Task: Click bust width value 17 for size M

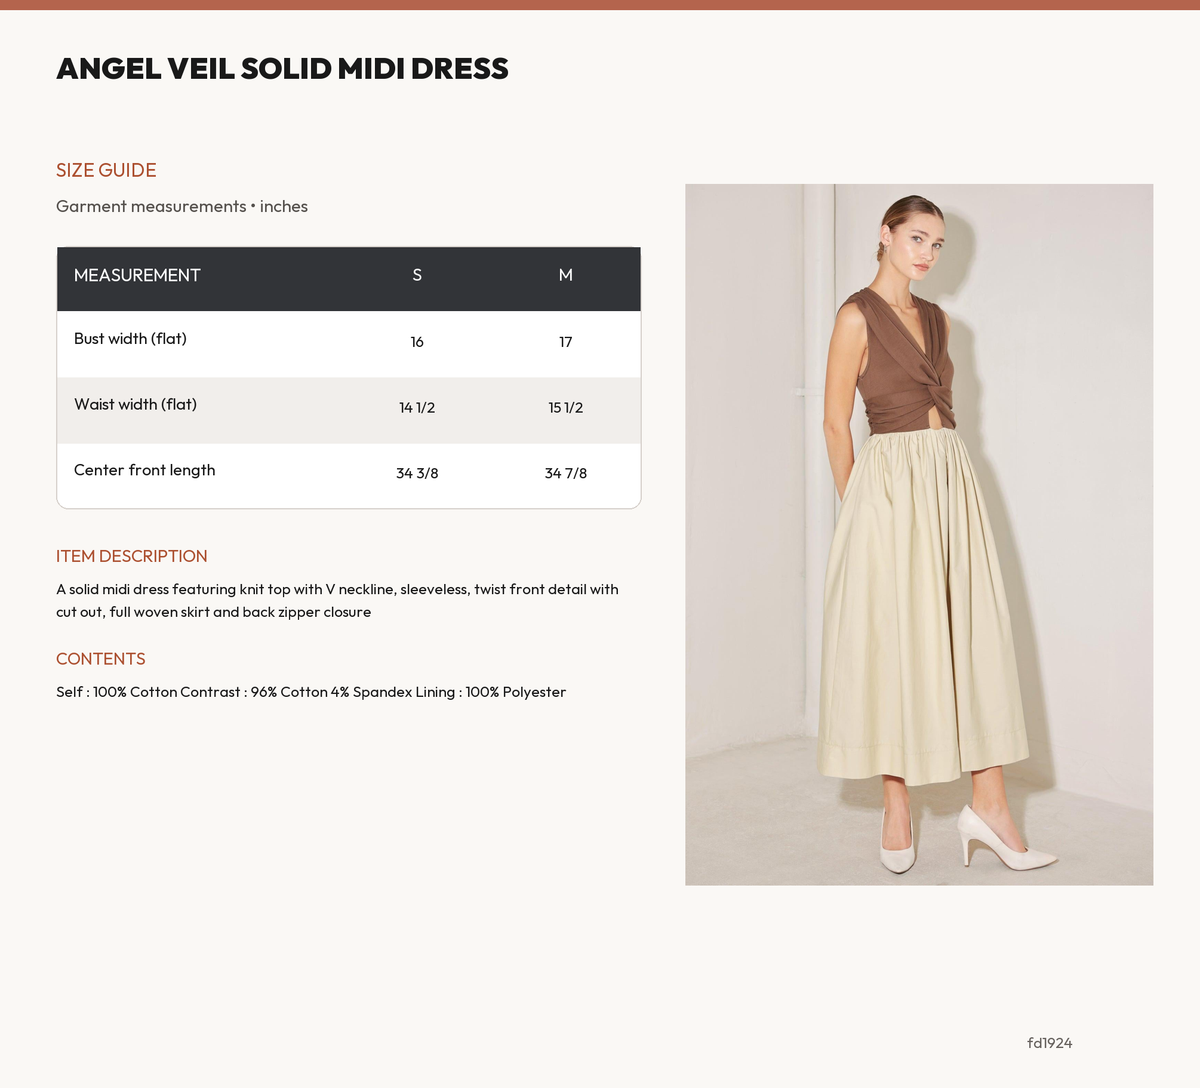Action: coord(566,342)
